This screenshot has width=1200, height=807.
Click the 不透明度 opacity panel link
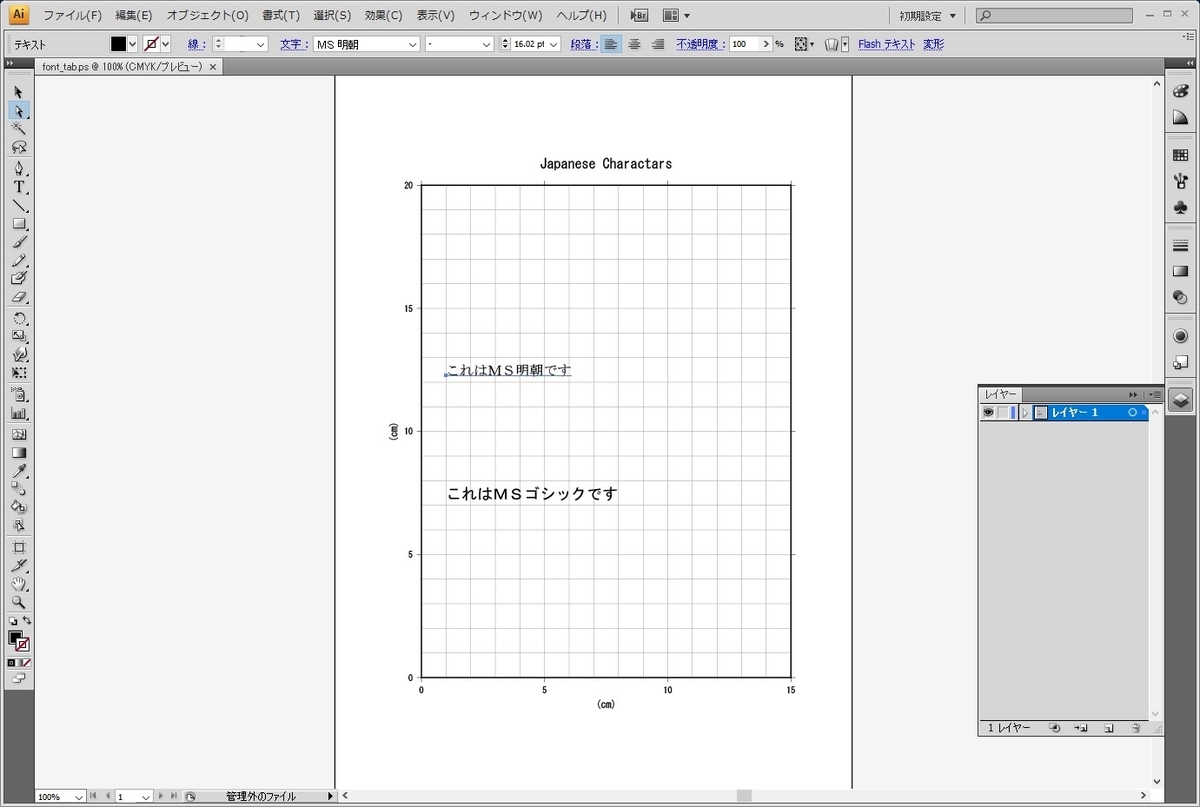point(700,44)
